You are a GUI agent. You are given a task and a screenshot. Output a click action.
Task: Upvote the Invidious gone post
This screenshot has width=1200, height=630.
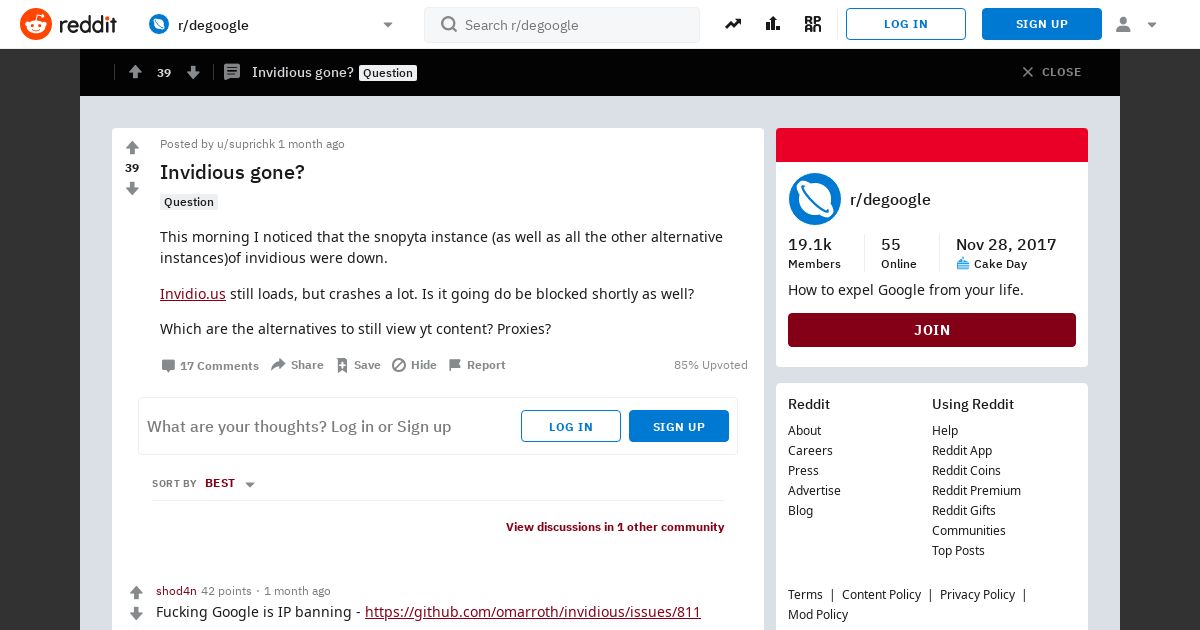click(x=132, y=148)
